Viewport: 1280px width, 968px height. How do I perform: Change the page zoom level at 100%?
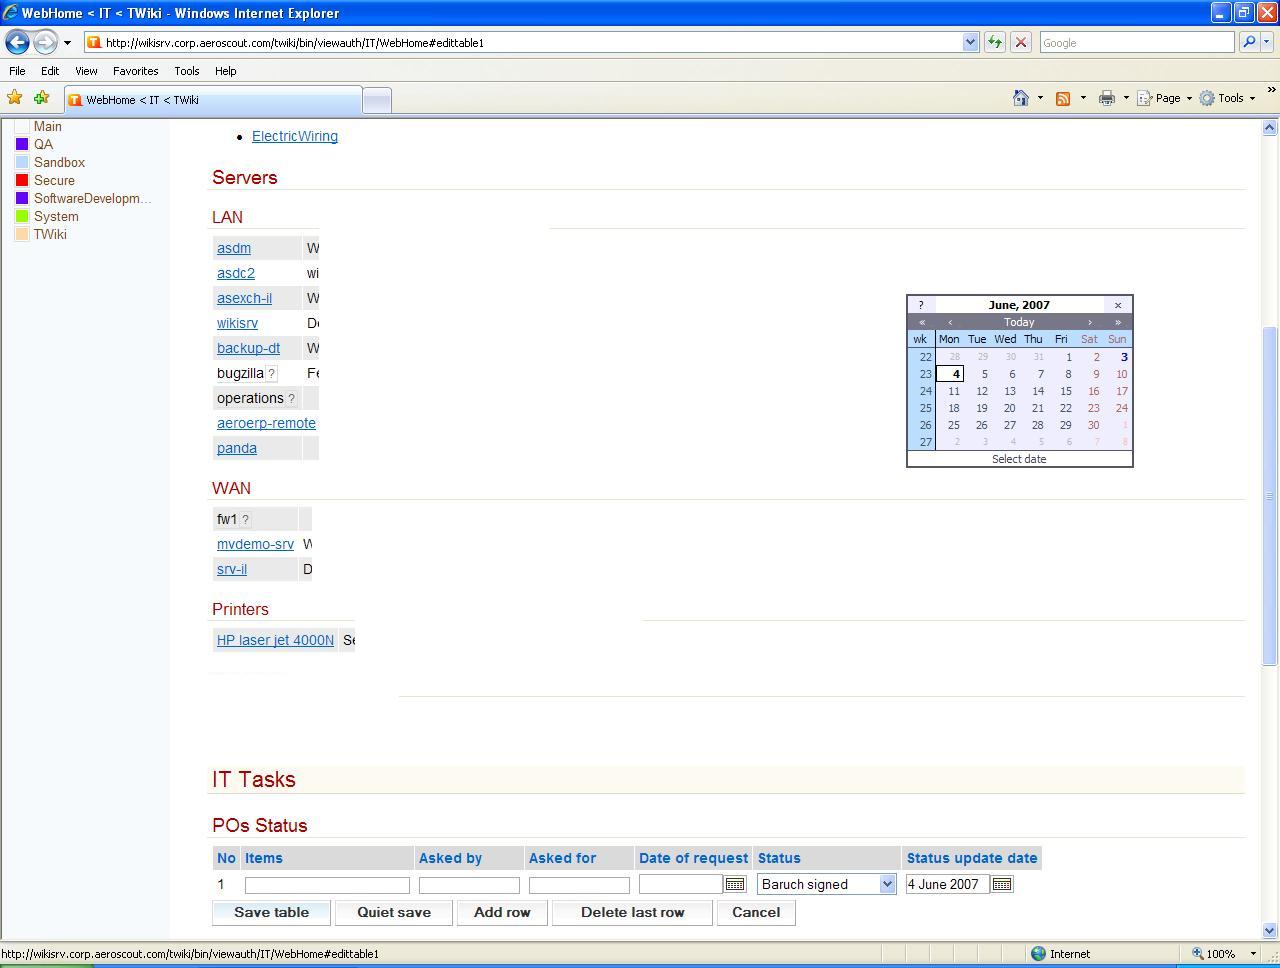point(1225,954)
